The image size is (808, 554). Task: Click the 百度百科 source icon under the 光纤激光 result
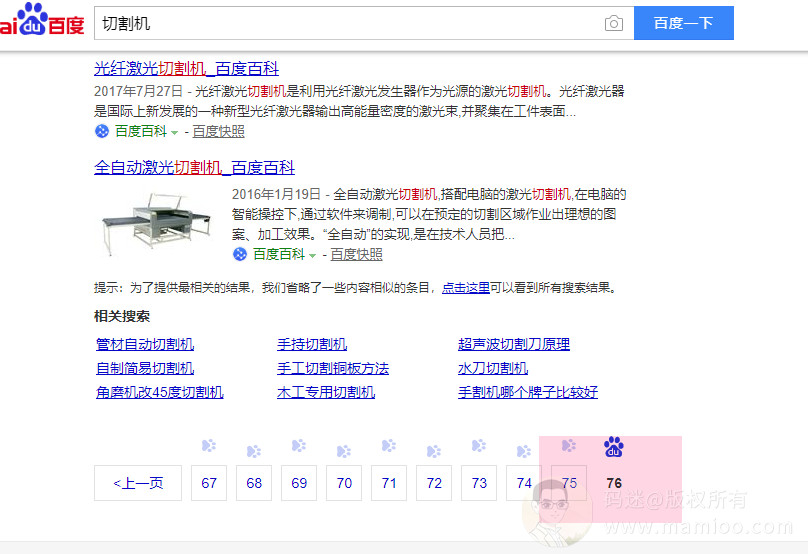tap(102, 131)
